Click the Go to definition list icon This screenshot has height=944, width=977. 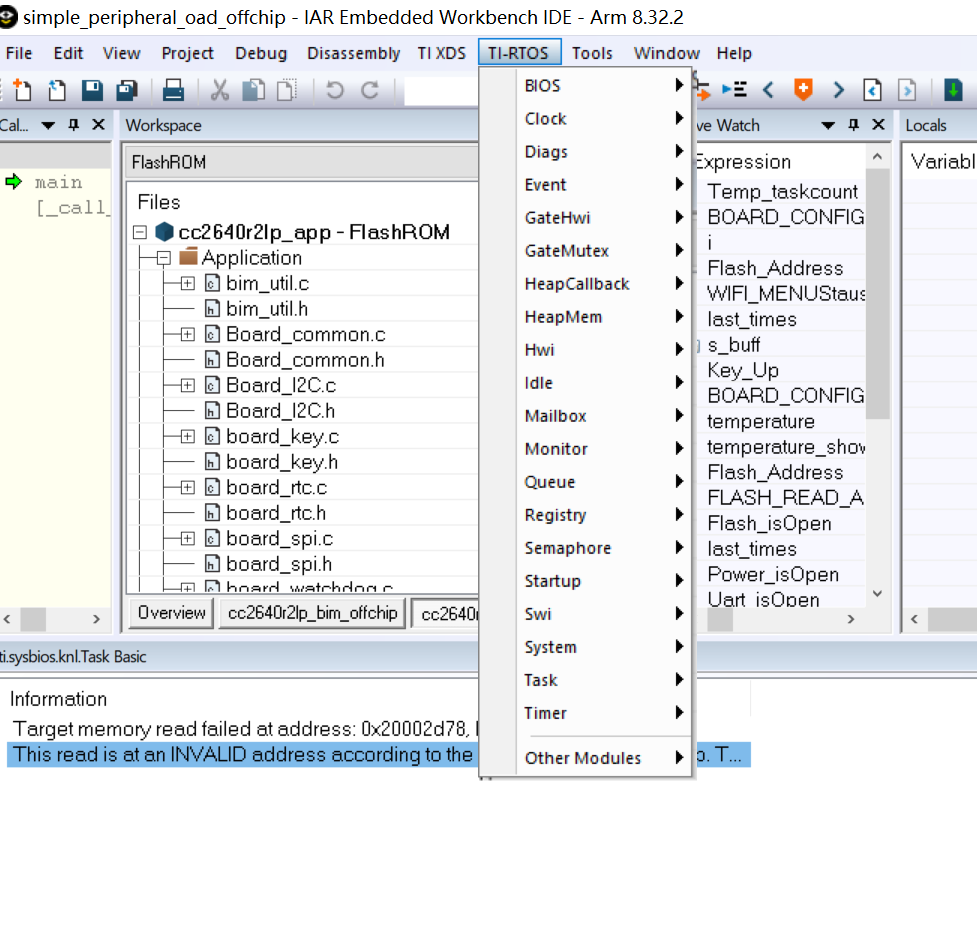coord(735,90)
